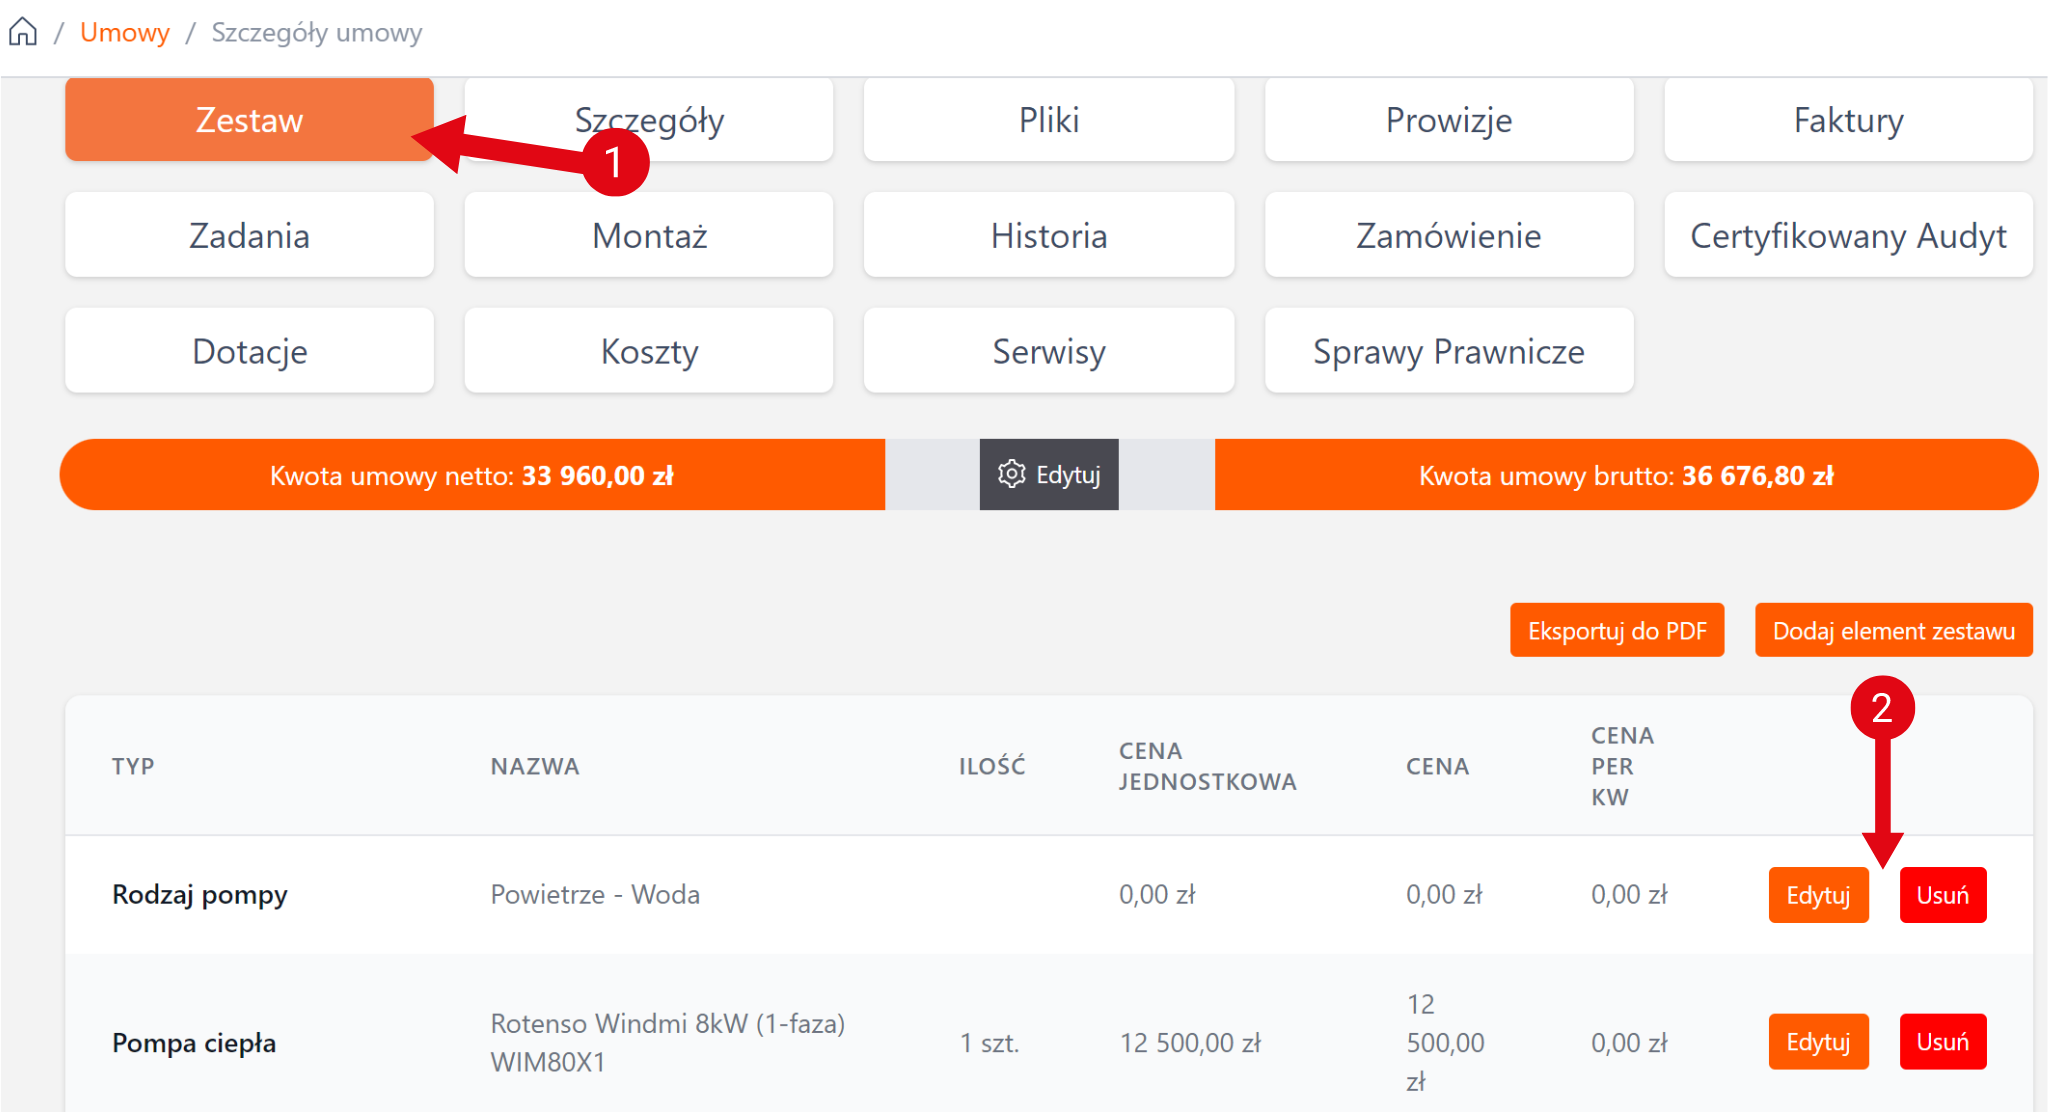
Task: Show the Zadania tab
Action: (249, 236)
